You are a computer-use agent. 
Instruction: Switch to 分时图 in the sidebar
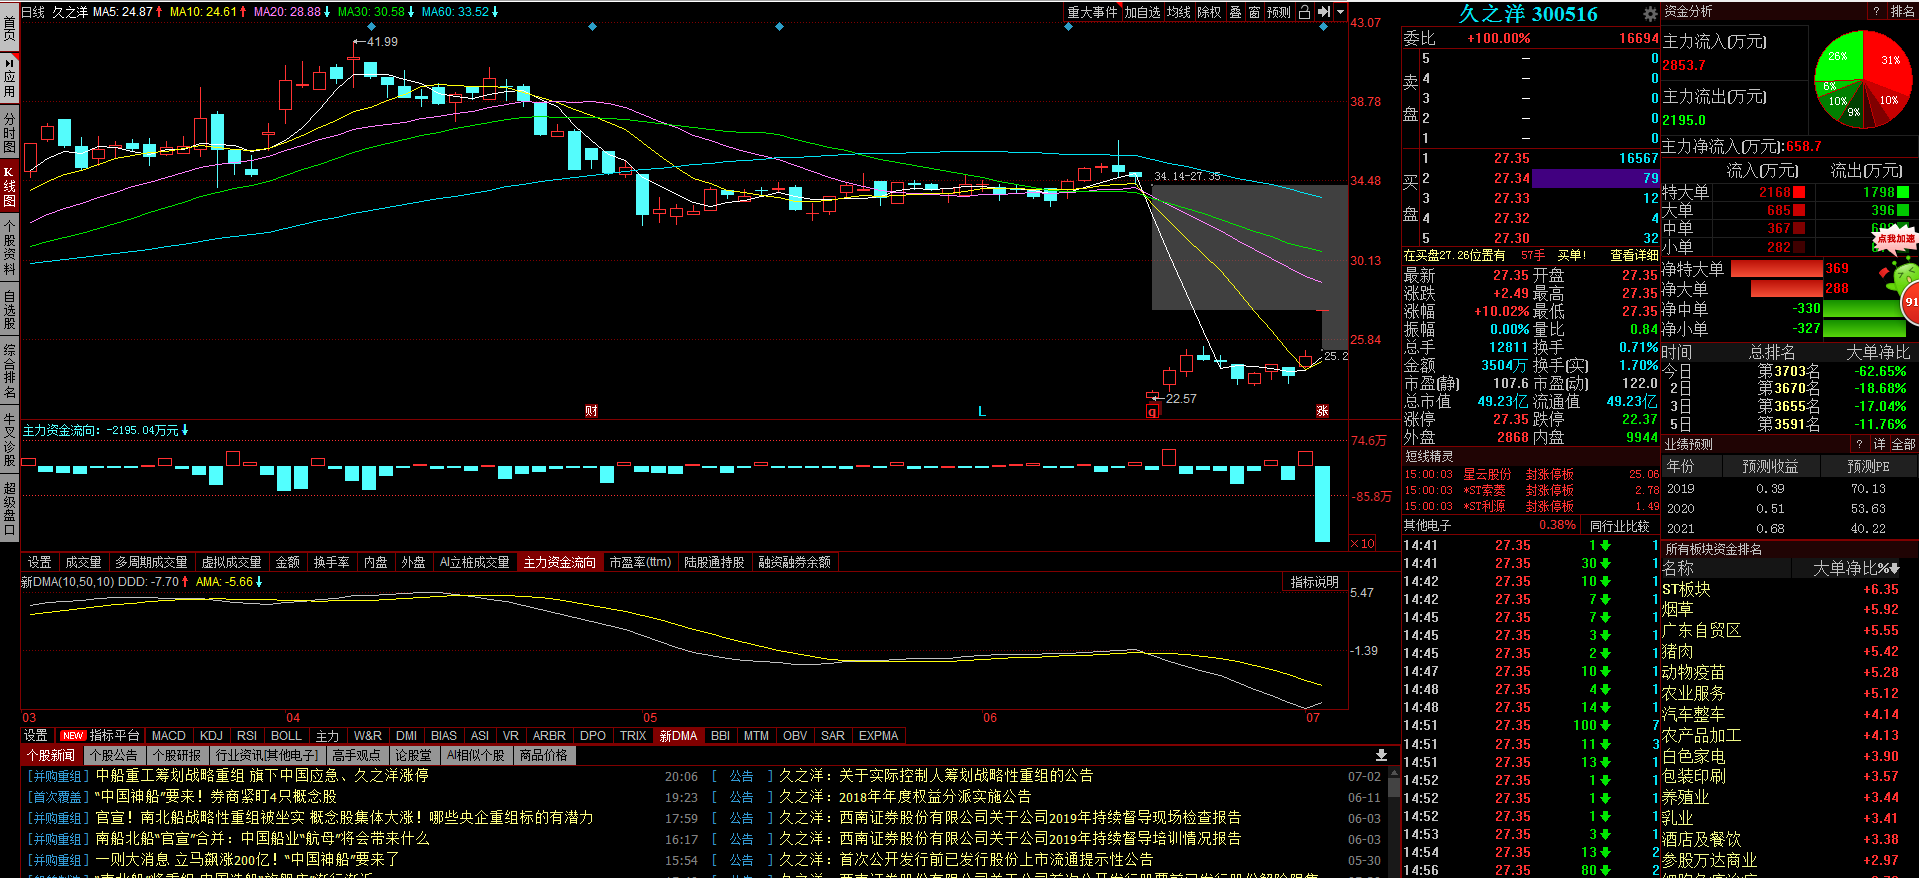point(9,132)
